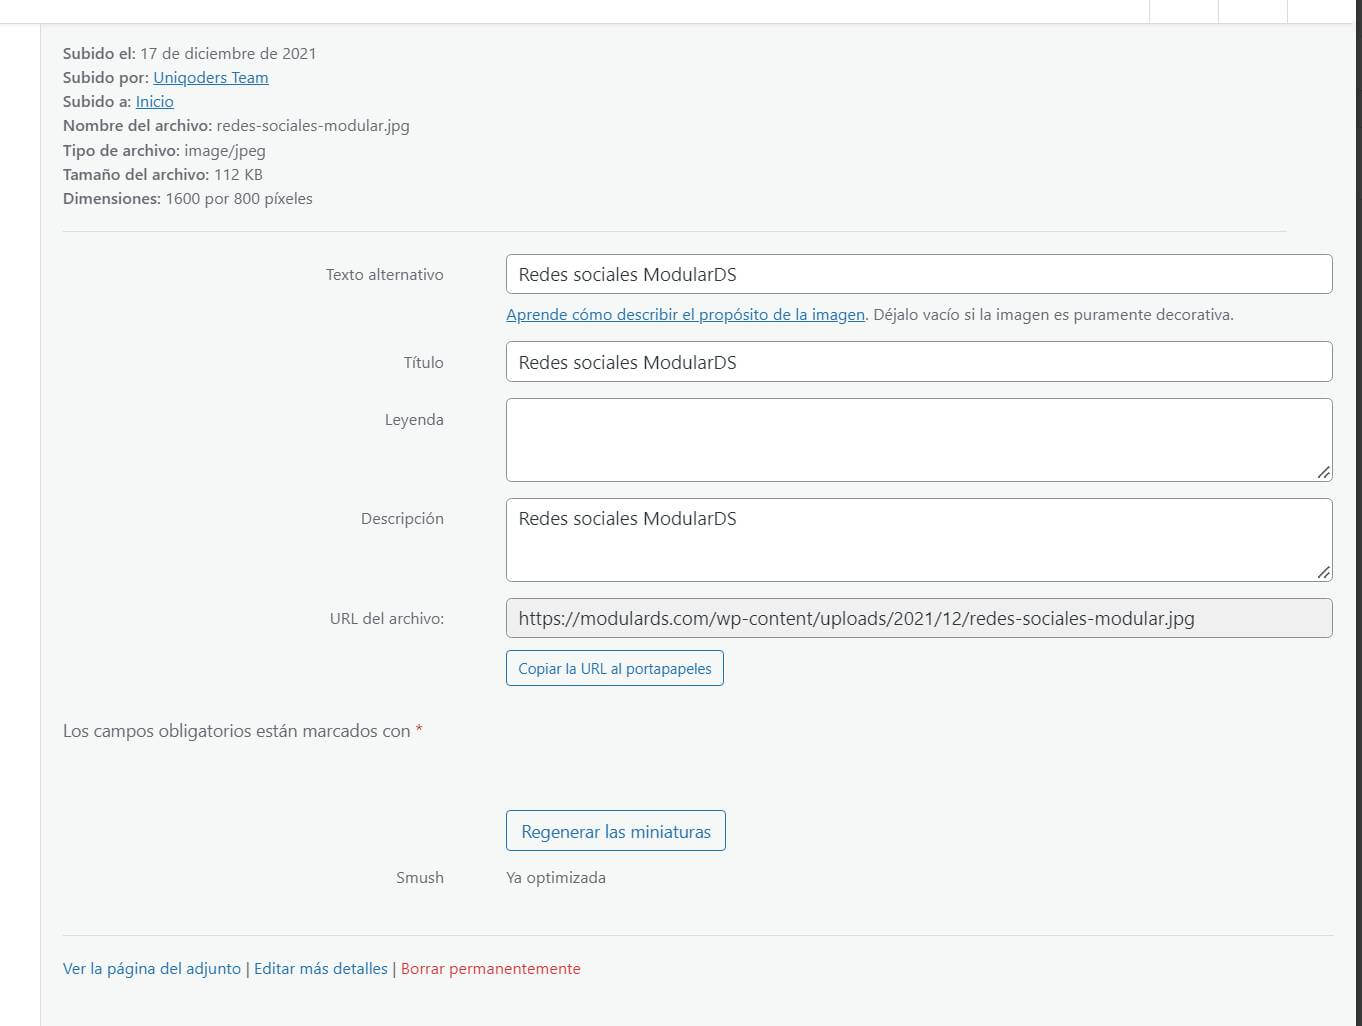This screenshot has height=1026, width=1362.
Task: Click the empty Leyenda textarea
Action: (x=918, y=438)
